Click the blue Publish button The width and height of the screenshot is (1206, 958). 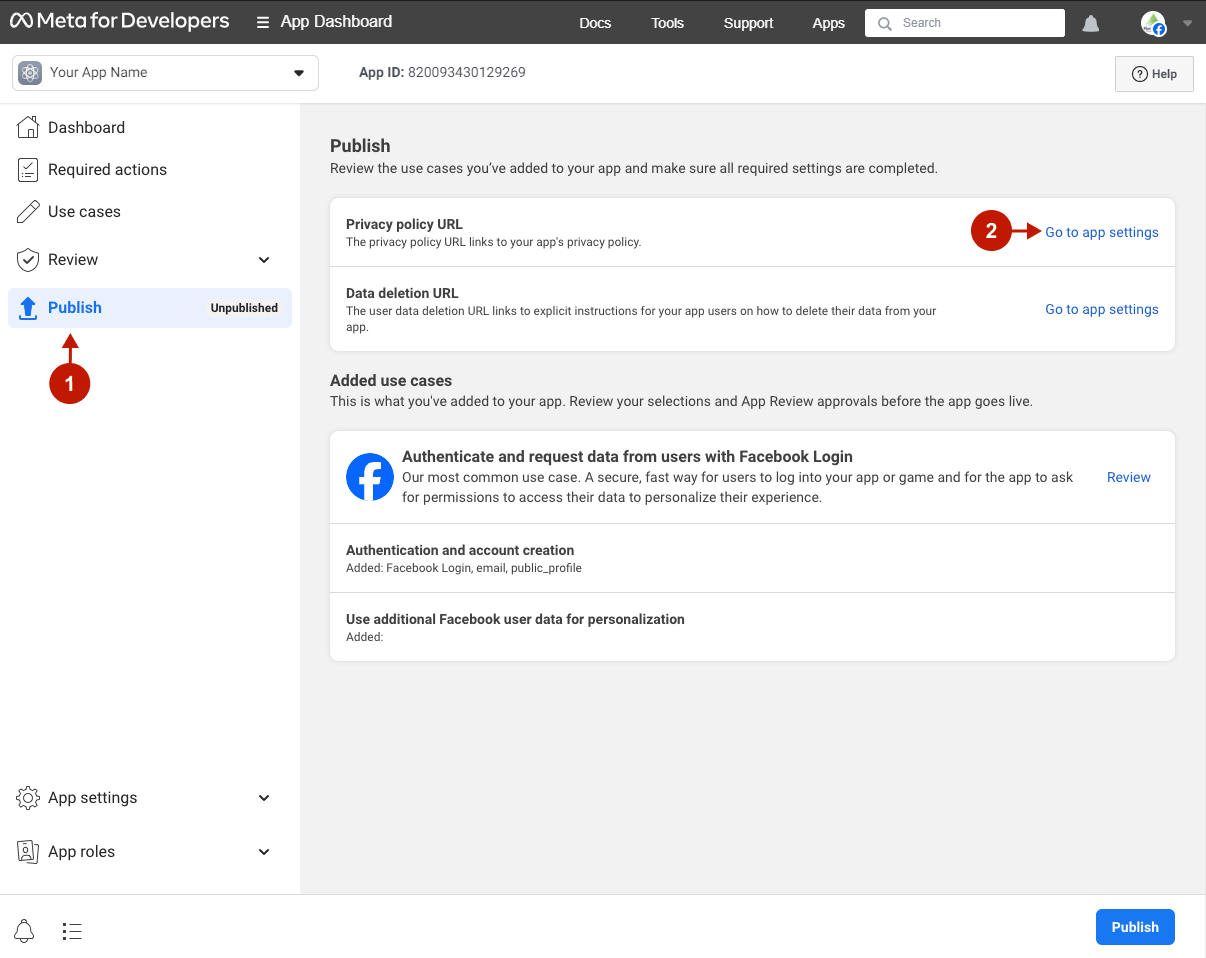click(x=1135, y=927)
